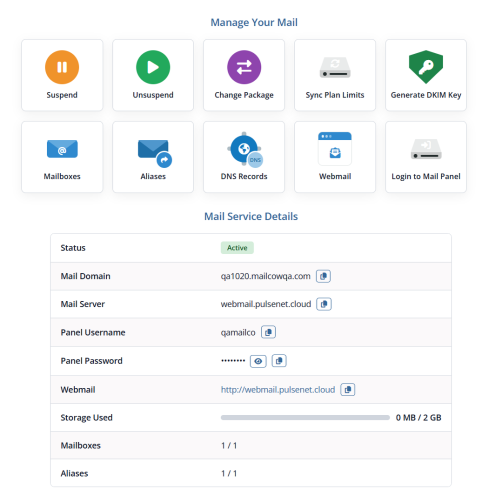Click the Login to Mail Panel label

tap(426, 176)
